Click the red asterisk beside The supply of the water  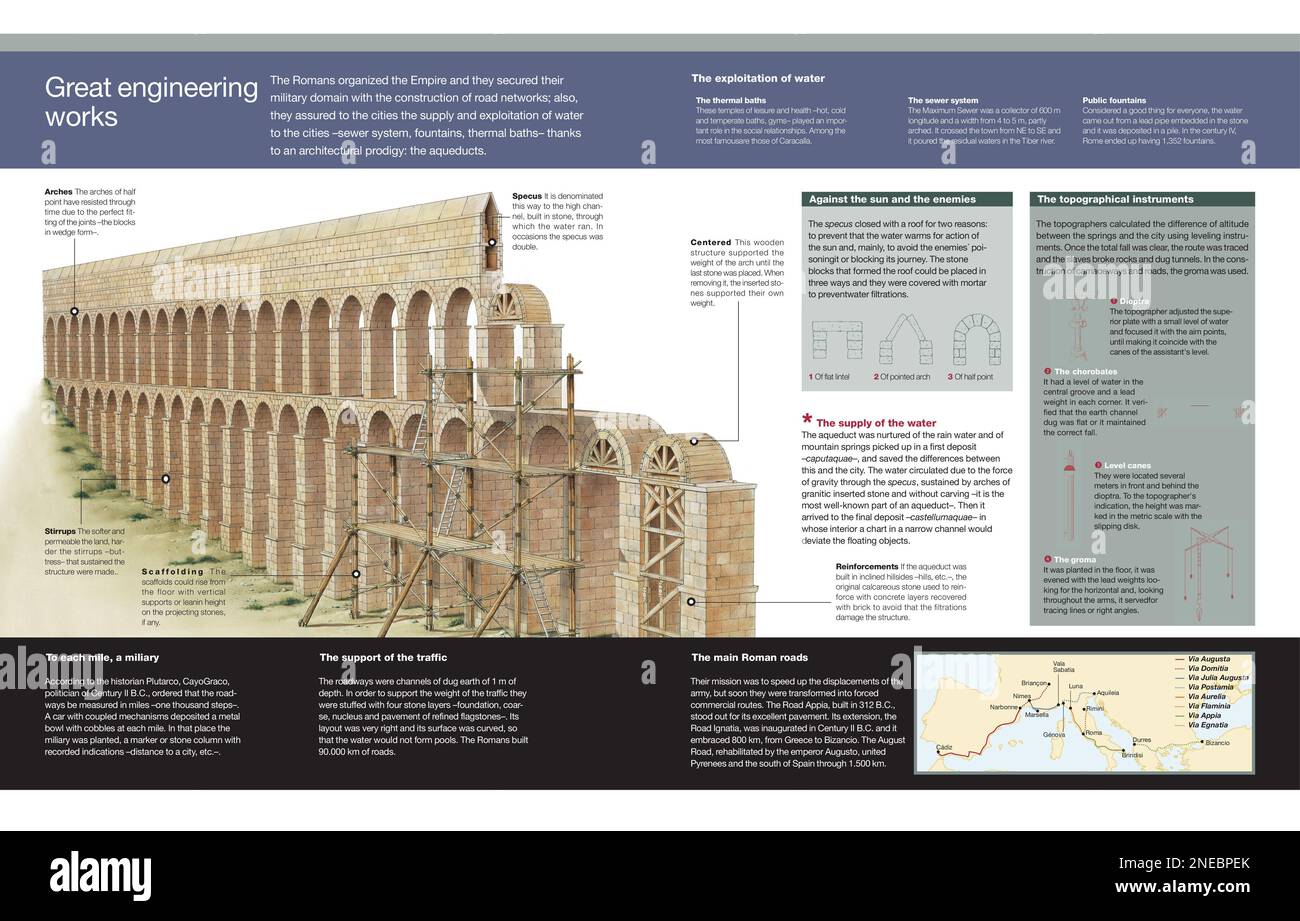click(x=807, y=421)
